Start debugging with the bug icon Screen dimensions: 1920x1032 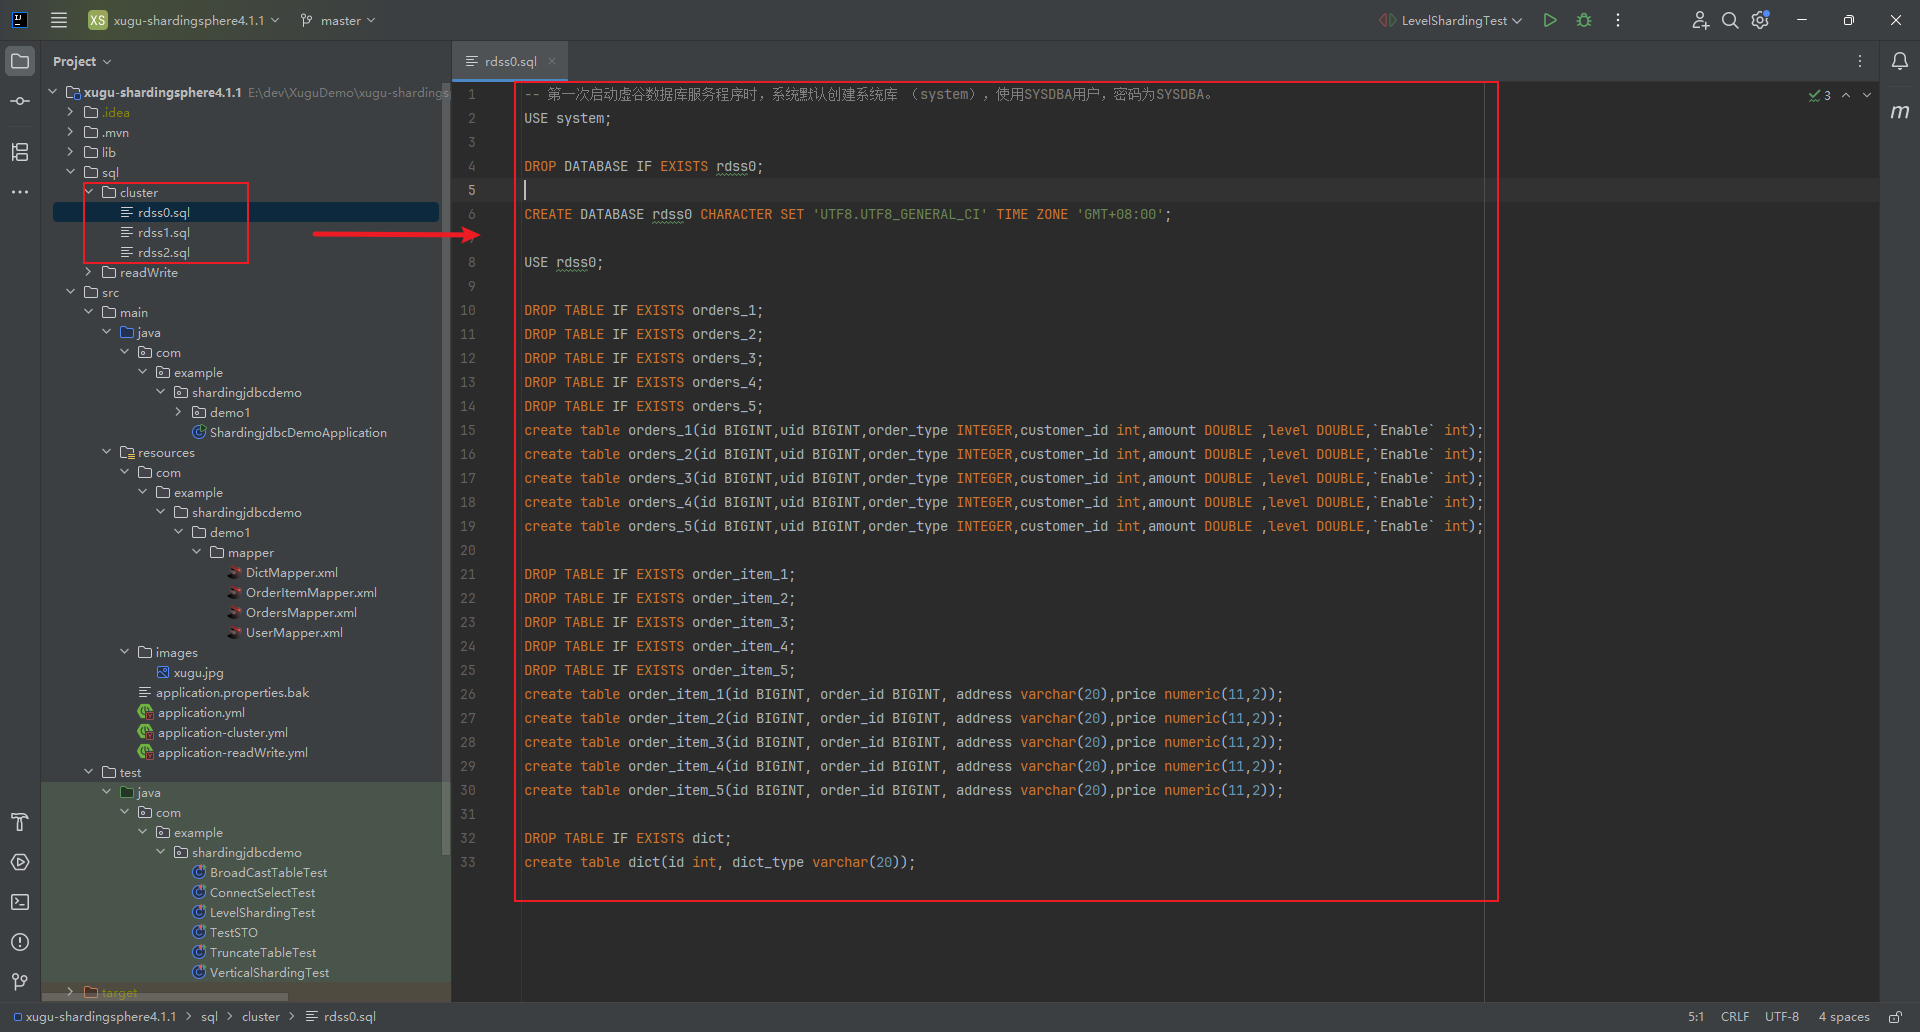click(1584, 20)
